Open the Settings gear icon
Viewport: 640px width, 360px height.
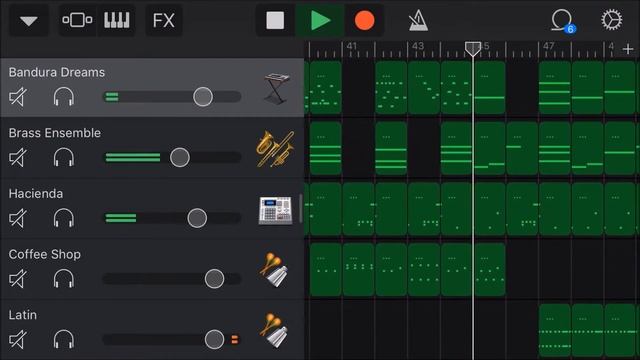(x=611, y=20)
